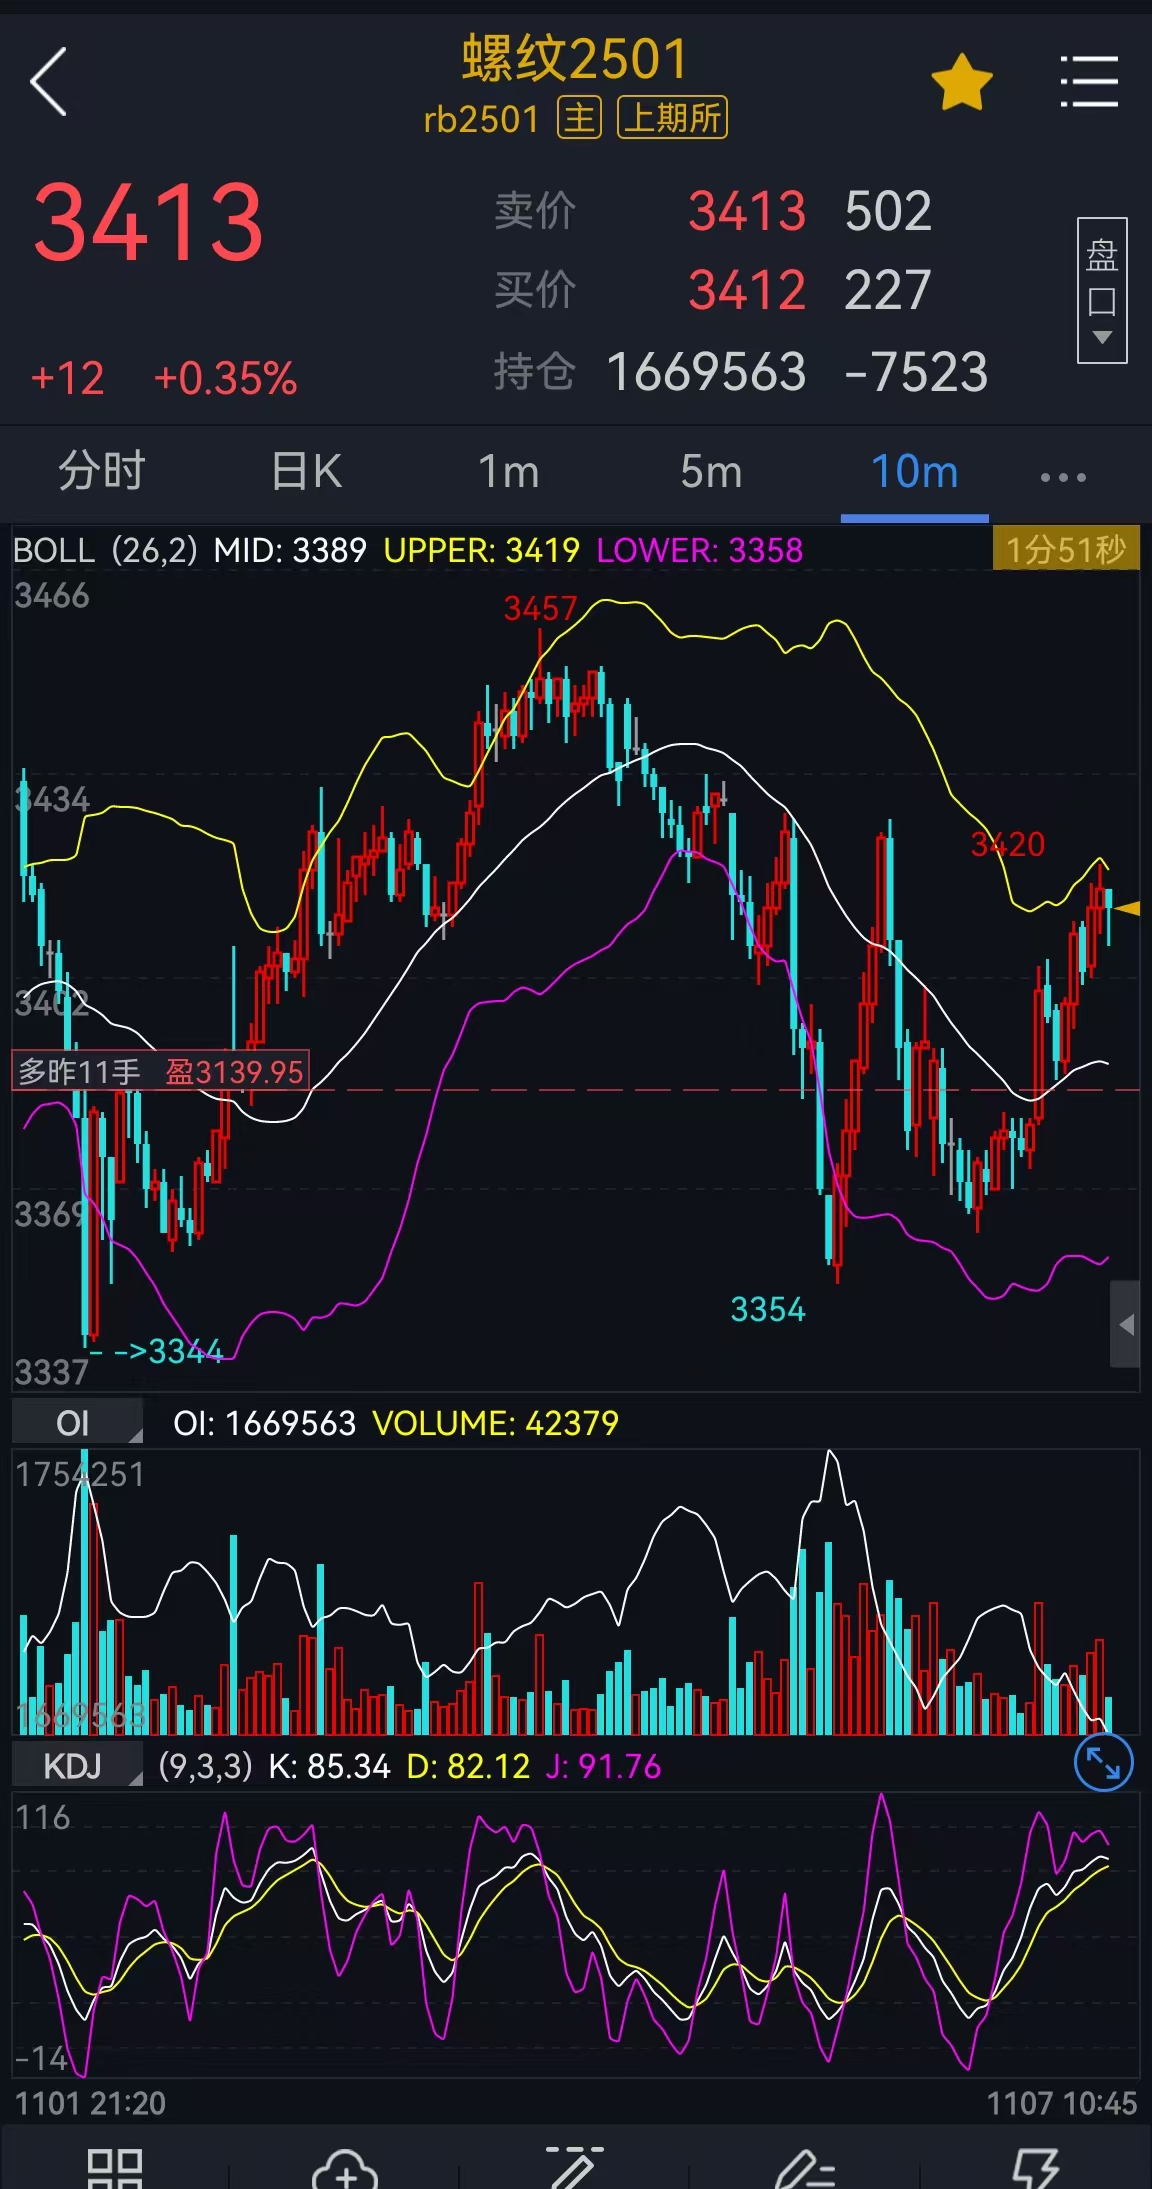Tap the fullscreen expand chart icon
The width and height of the screenshot is (1152, 2189).
1102,1763
